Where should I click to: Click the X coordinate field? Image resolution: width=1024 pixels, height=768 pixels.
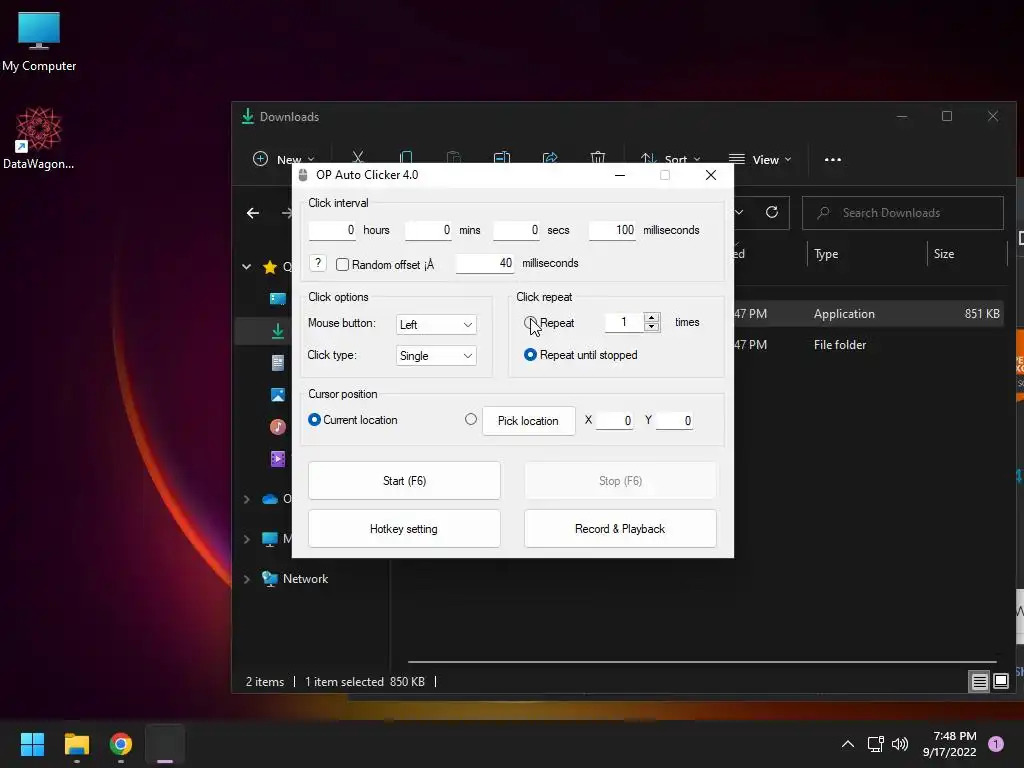point(615,421)
